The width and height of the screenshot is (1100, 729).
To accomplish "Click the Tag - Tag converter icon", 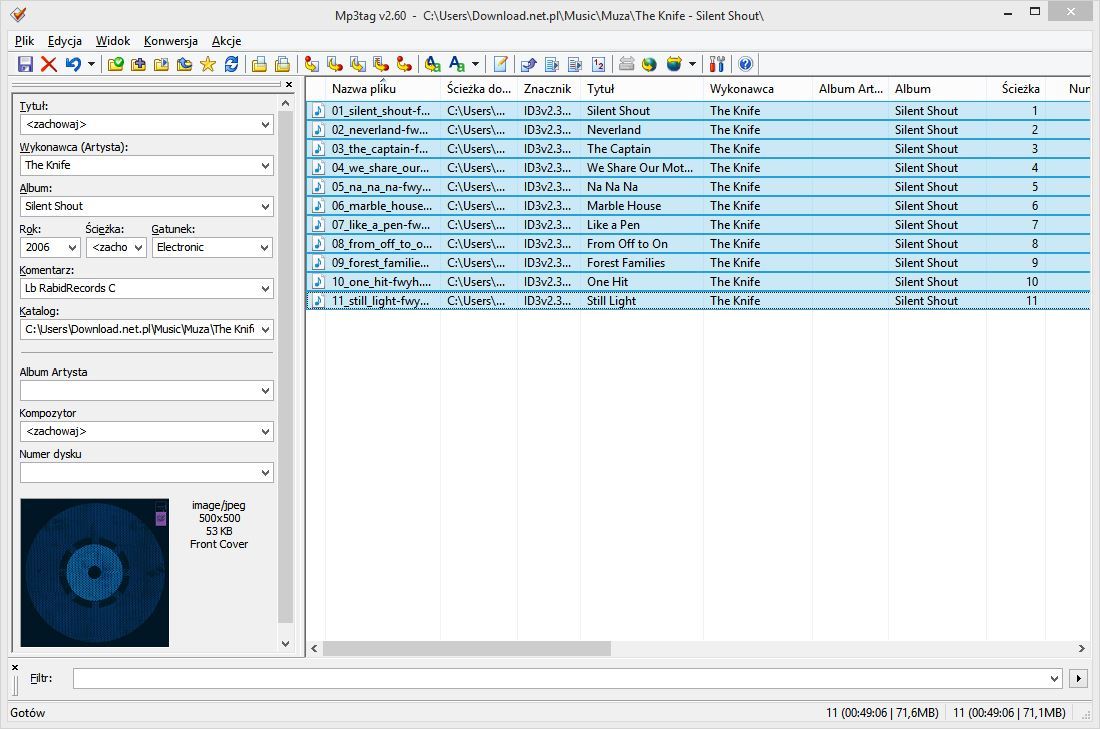I will click(404, 65).
